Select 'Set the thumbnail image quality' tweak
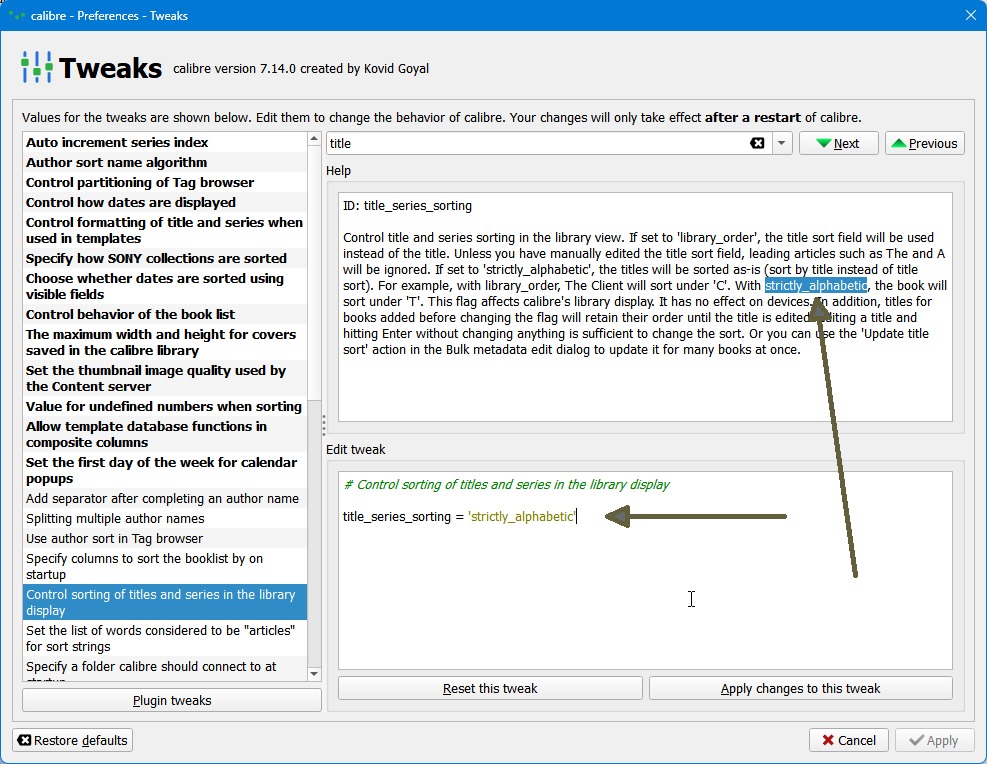This screenshot has height=764, width=987. tap(164, 378)
